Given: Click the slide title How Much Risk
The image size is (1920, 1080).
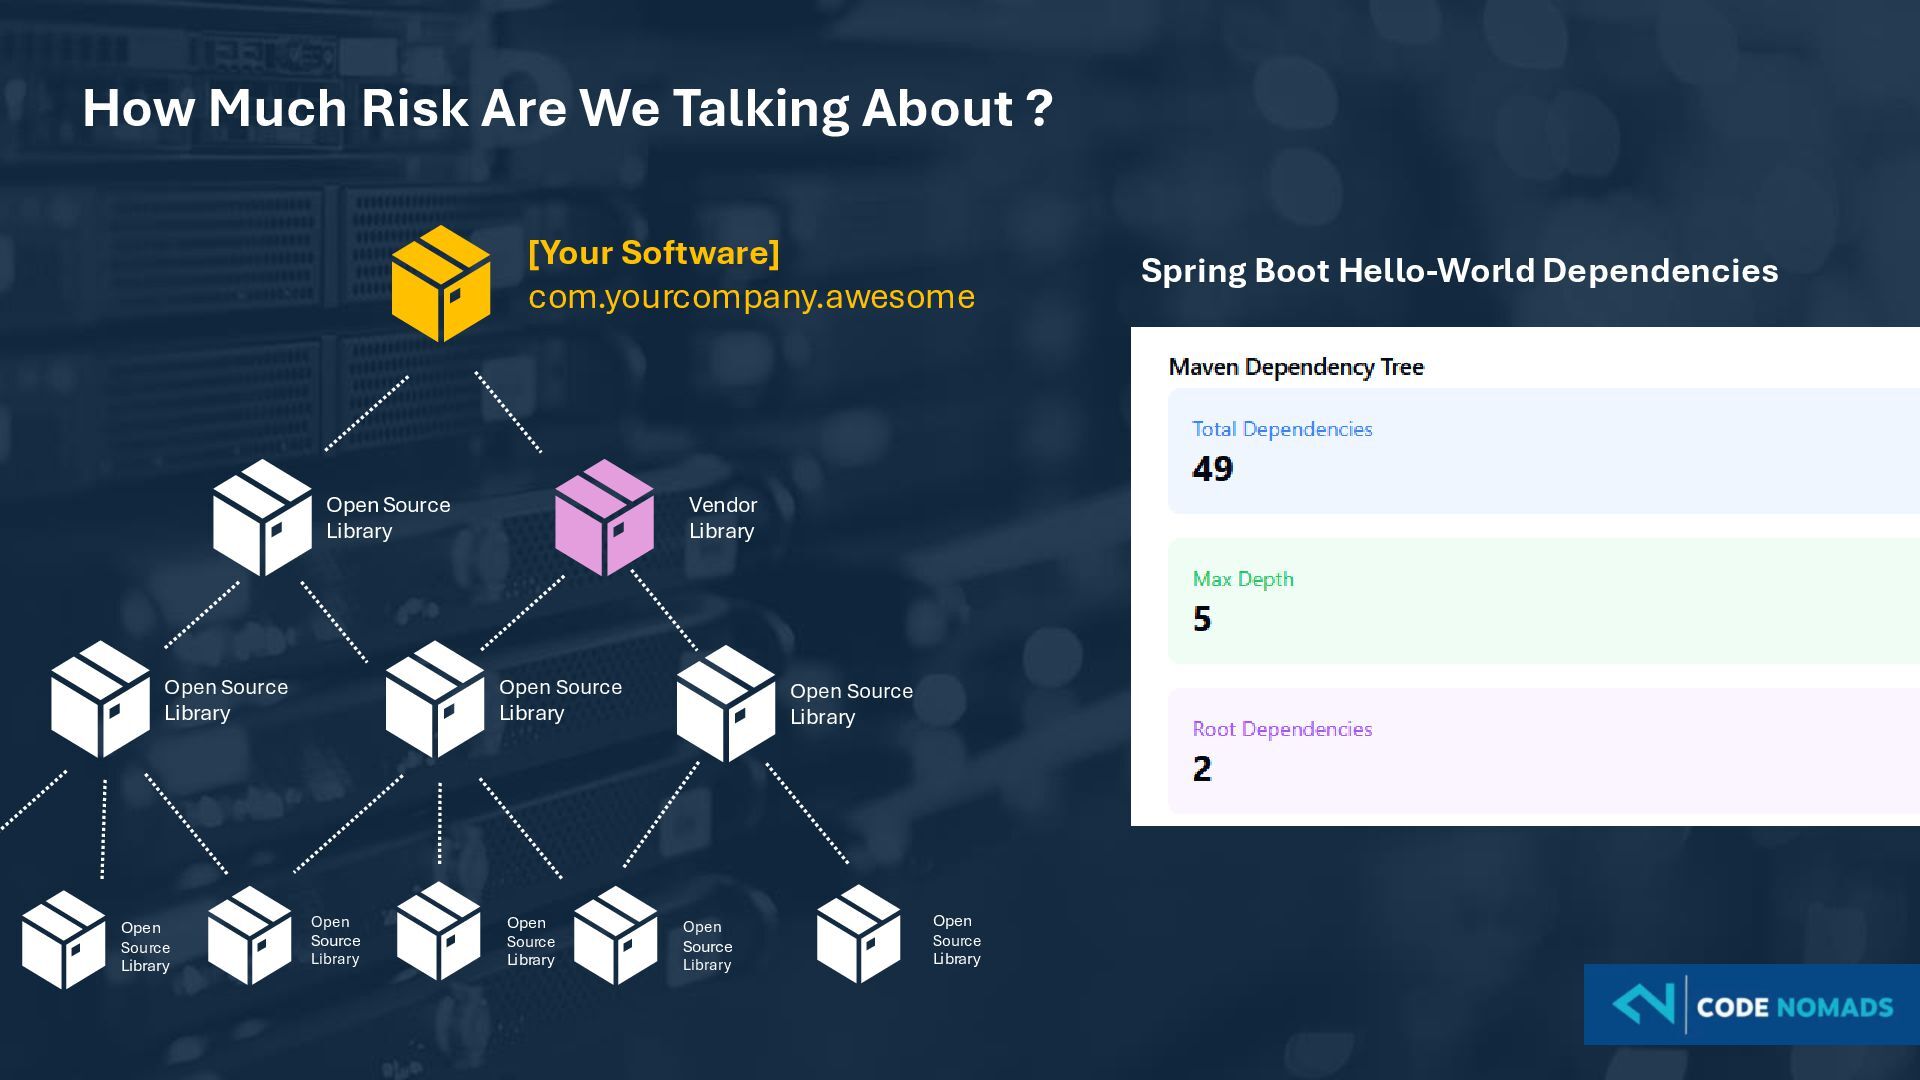Looking at the screenshot, I should 567,108.
